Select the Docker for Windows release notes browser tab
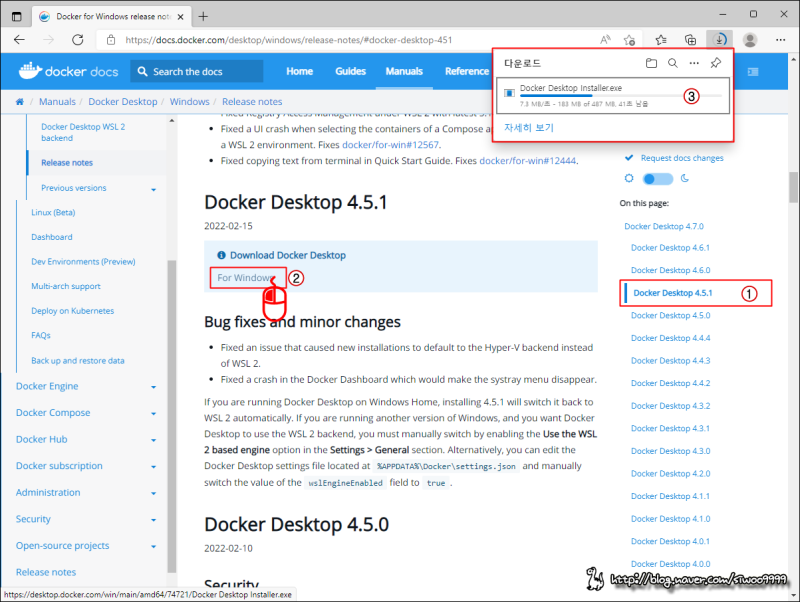This screenshot has width=800, height=602. pos(110,16)
